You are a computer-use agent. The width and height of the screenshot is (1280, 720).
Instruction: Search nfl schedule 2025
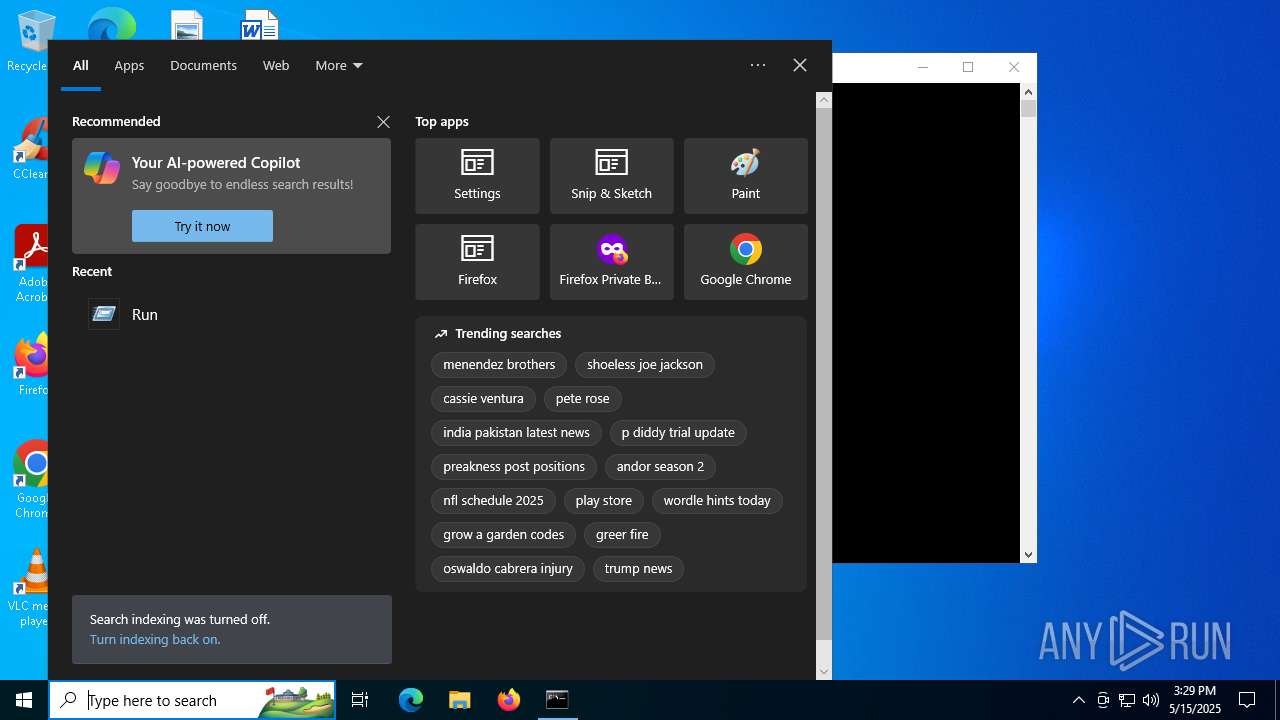click(x=493, y=500)
